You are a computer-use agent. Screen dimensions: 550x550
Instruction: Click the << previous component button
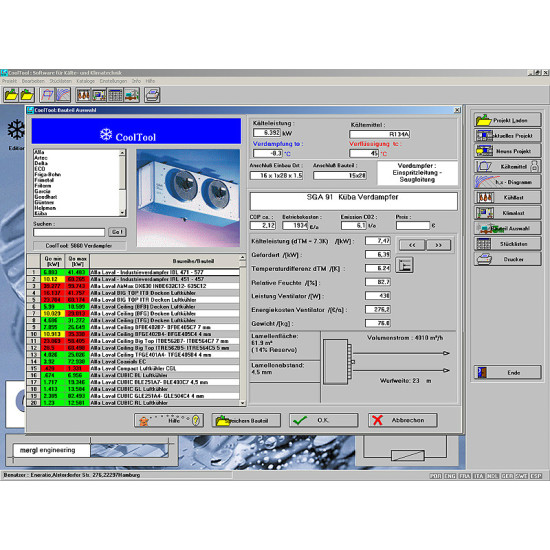412,245
